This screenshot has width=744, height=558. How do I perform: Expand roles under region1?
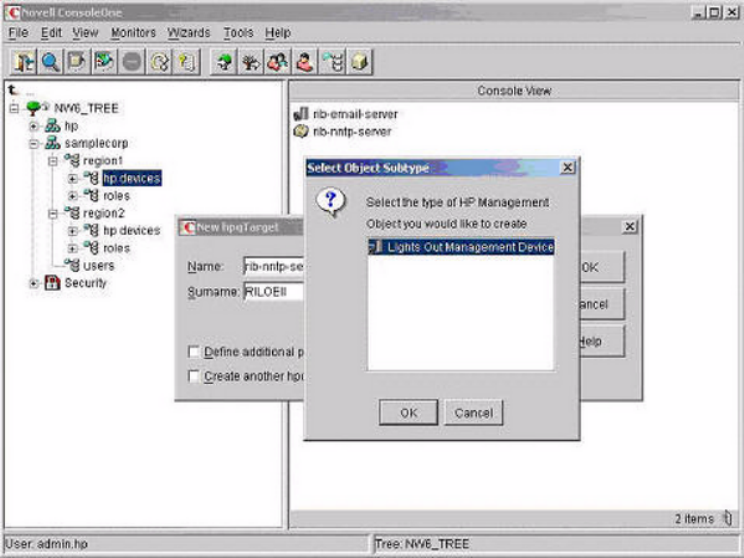[72, 196]
